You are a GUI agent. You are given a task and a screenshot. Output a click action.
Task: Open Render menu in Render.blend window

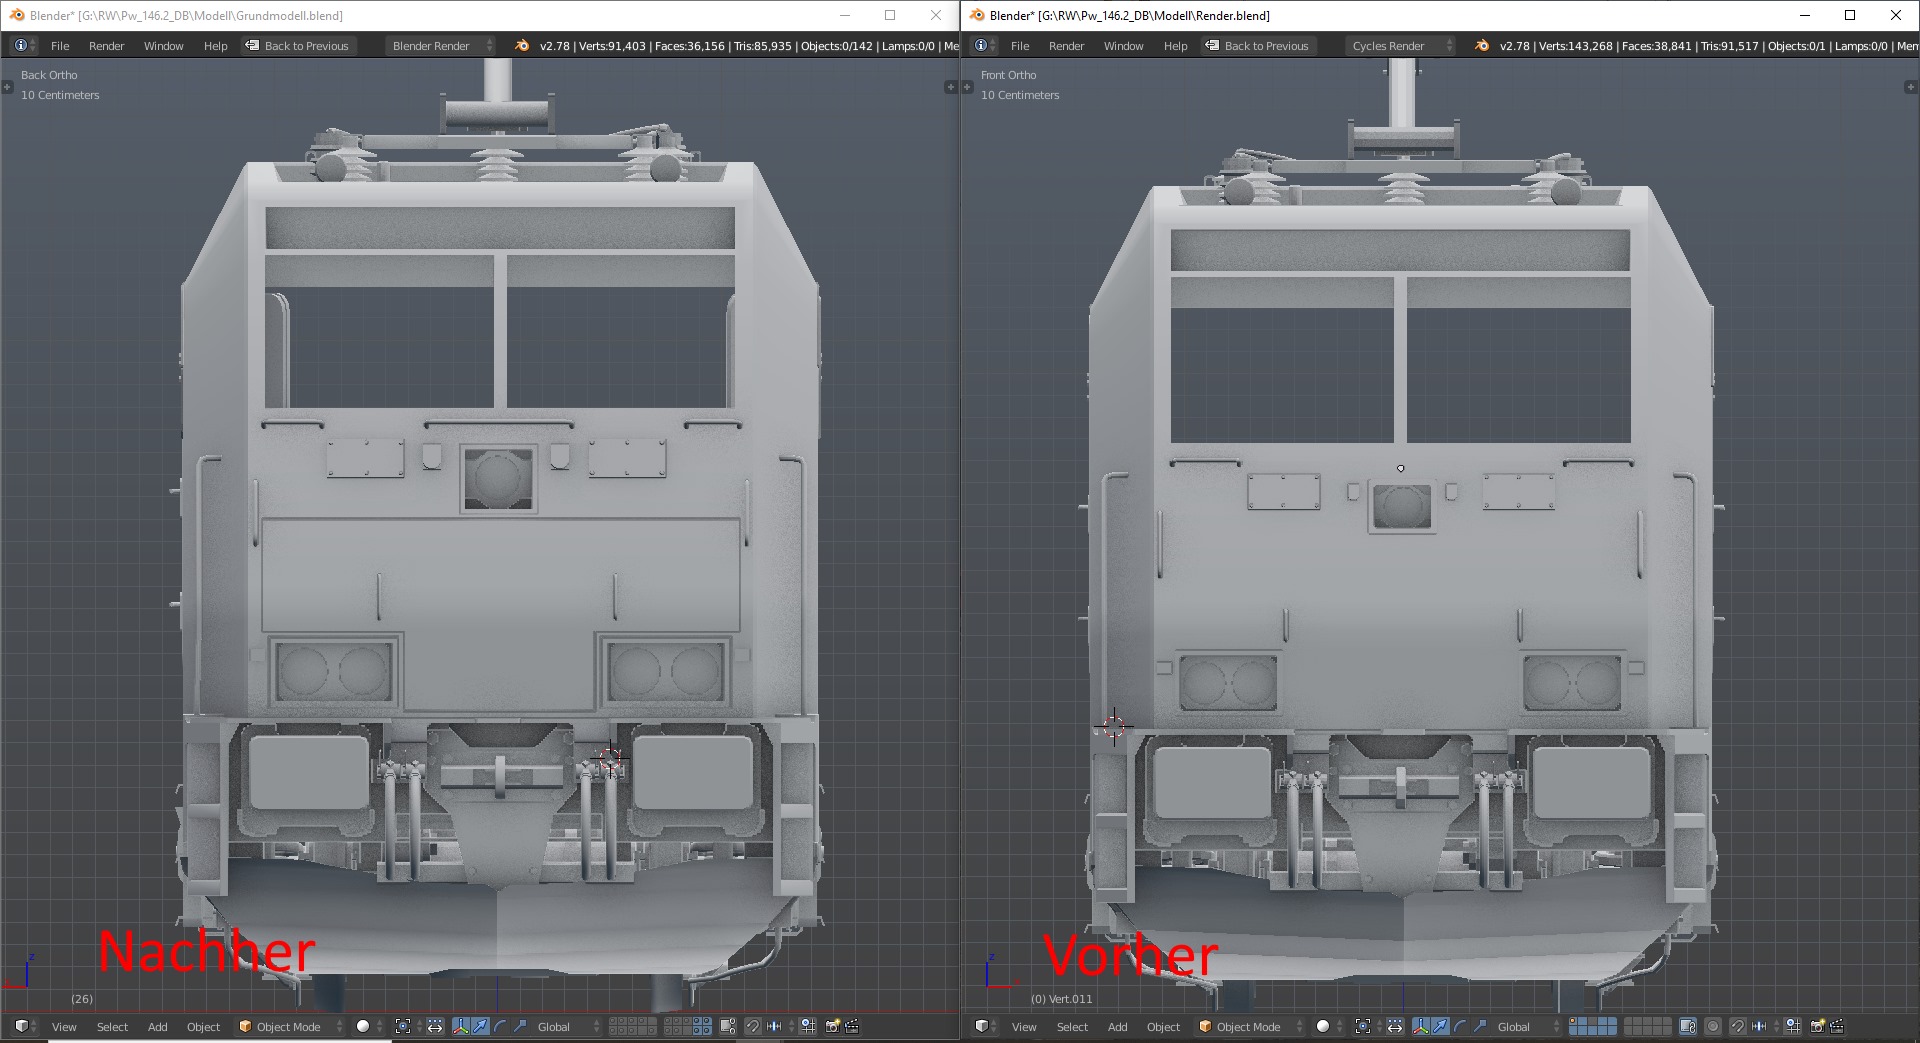coord(1066,46)
